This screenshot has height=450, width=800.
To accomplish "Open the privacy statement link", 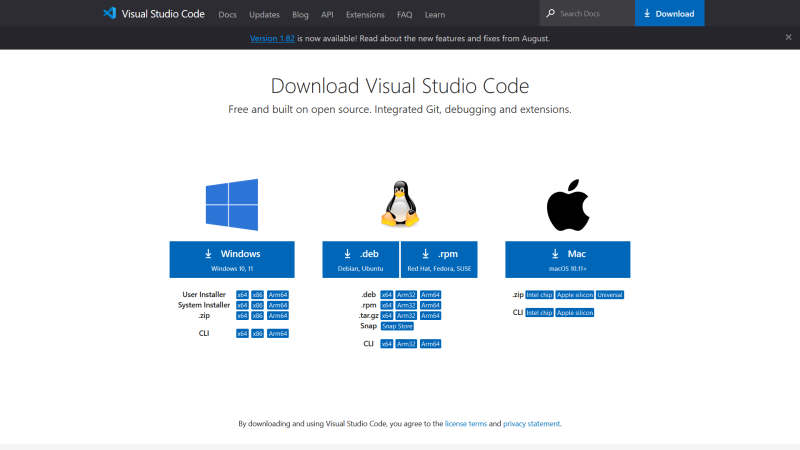I will tap(532, 424).
